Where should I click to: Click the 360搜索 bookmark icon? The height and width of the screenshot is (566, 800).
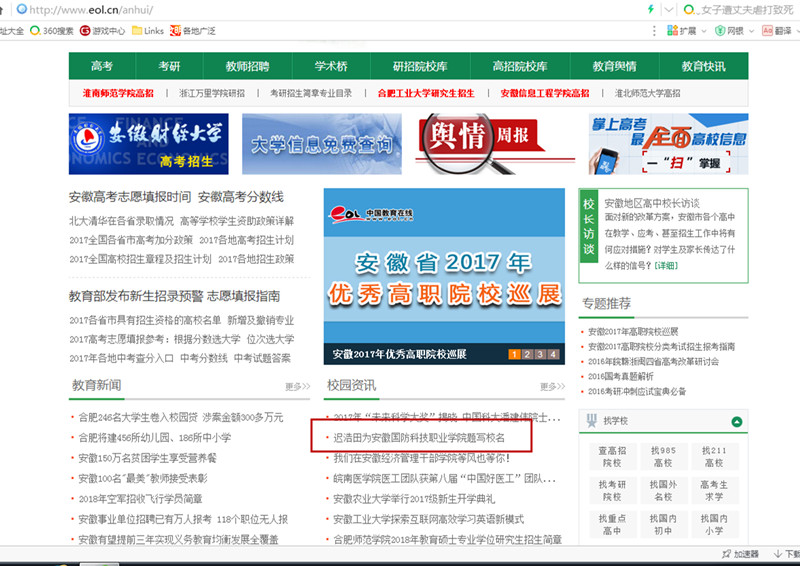35,31
